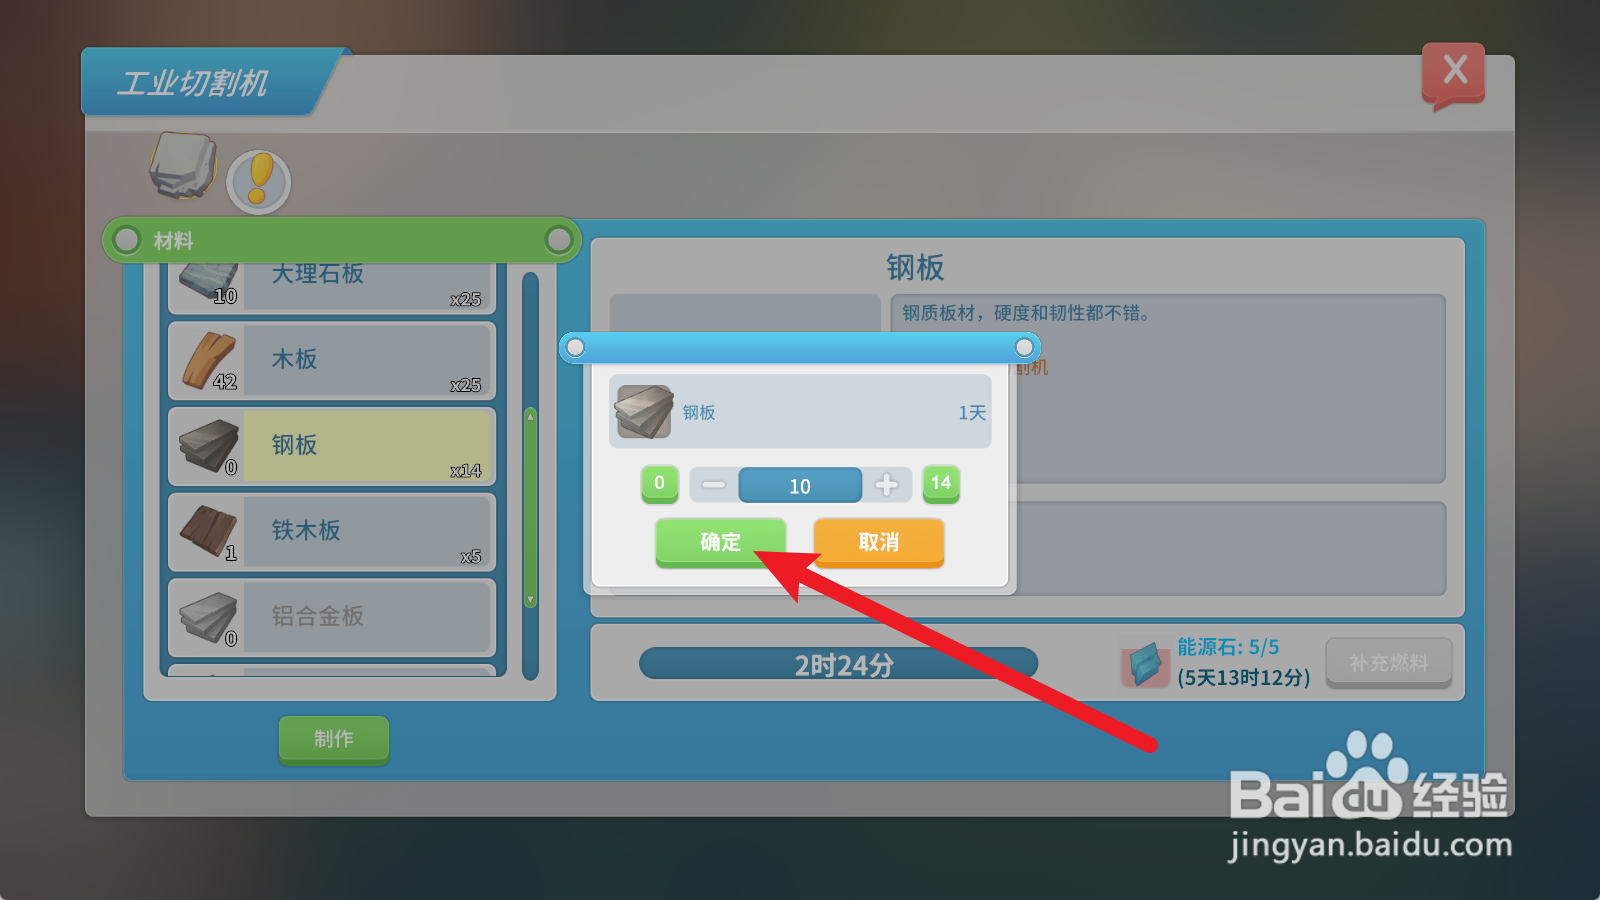Confirm with the 确定 button
This screenshot has width=1600, height=900.
tap(720, 543)
